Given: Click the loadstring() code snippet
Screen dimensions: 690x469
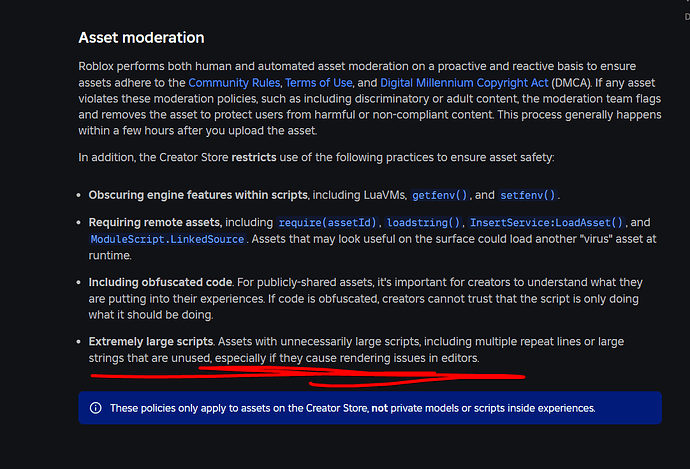Looking at the screenshot, I should click(423, 223).
